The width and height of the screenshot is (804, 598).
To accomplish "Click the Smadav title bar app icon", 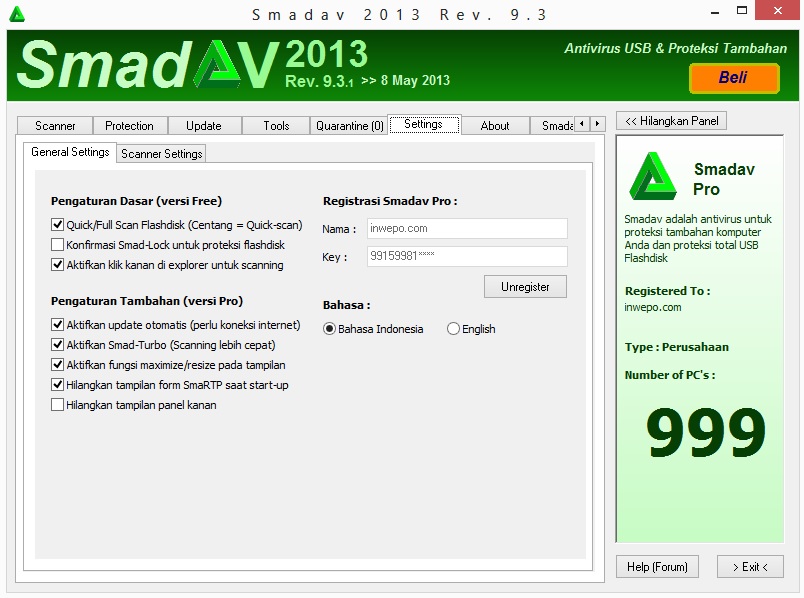I will pyautogui.click(x=17, y=14).
